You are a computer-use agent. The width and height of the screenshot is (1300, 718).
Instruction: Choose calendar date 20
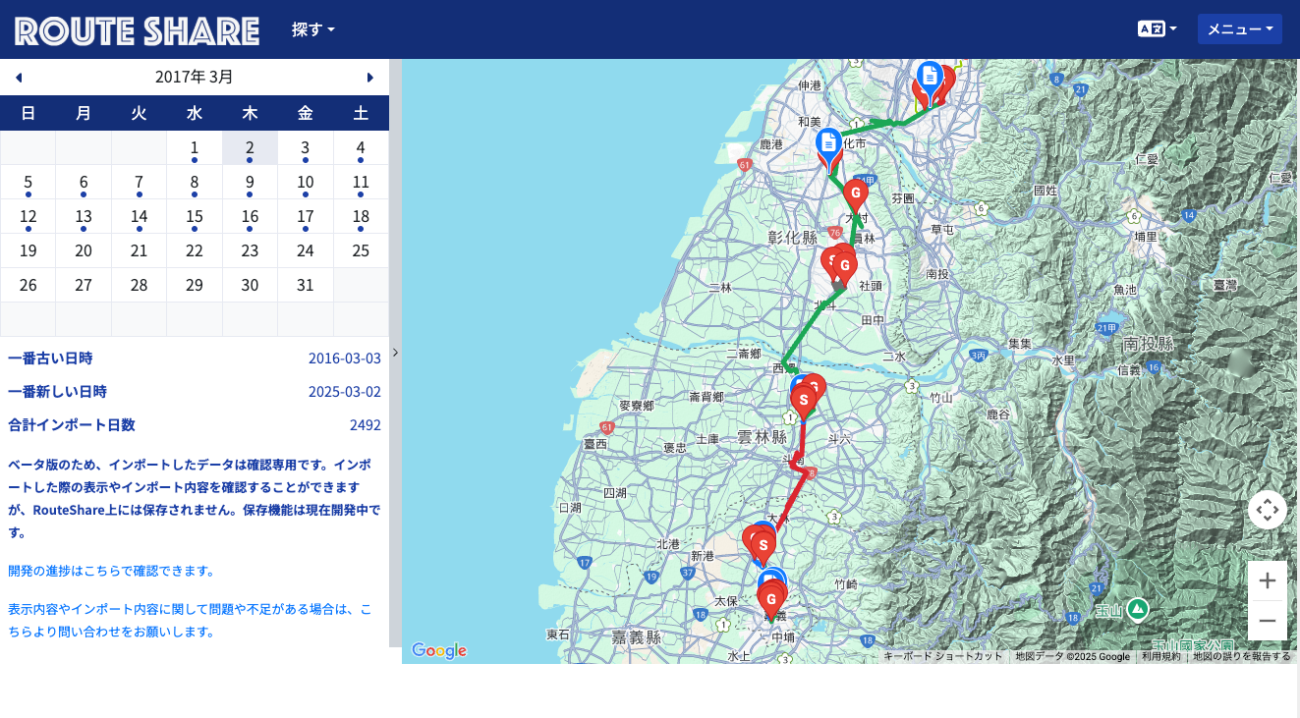click(83, 251)
